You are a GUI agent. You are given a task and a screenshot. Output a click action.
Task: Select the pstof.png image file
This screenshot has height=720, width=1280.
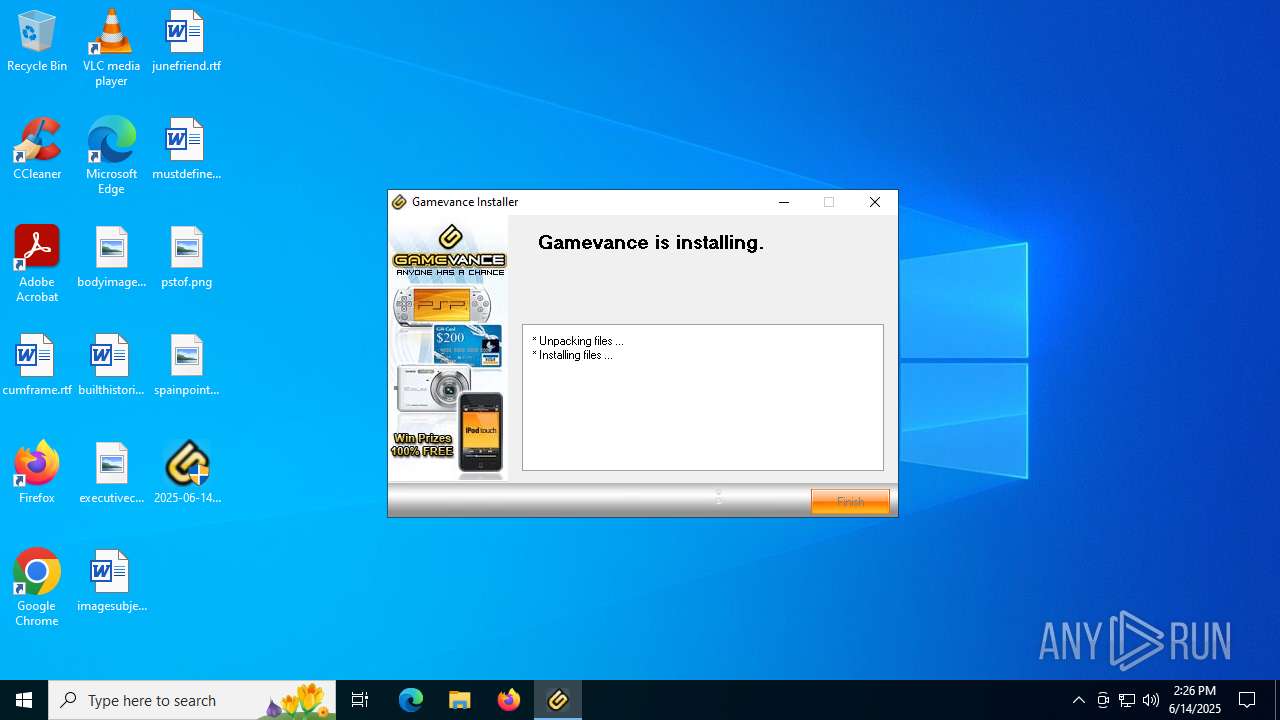coord(186,258)
